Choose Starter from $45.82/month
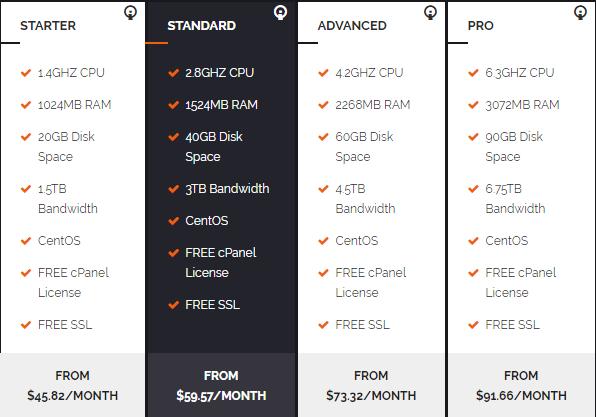 (x=73, y=385)
